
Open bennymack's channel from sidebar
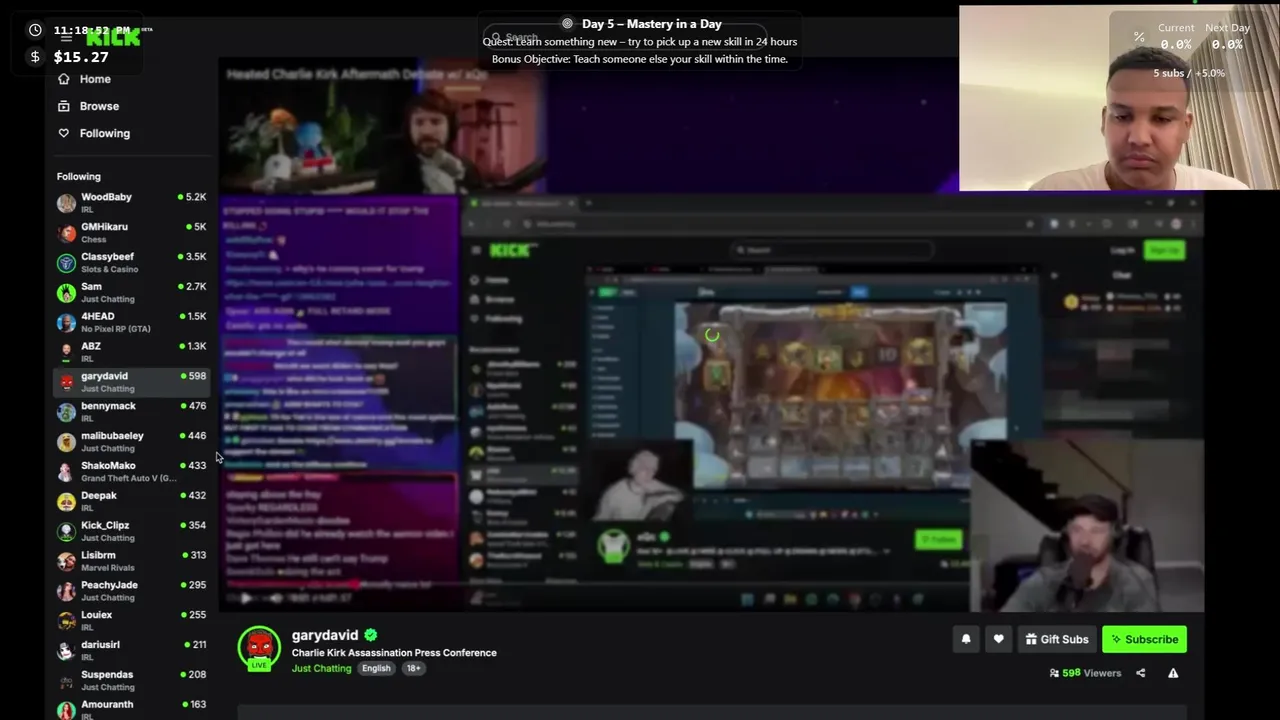coord(131,411)
